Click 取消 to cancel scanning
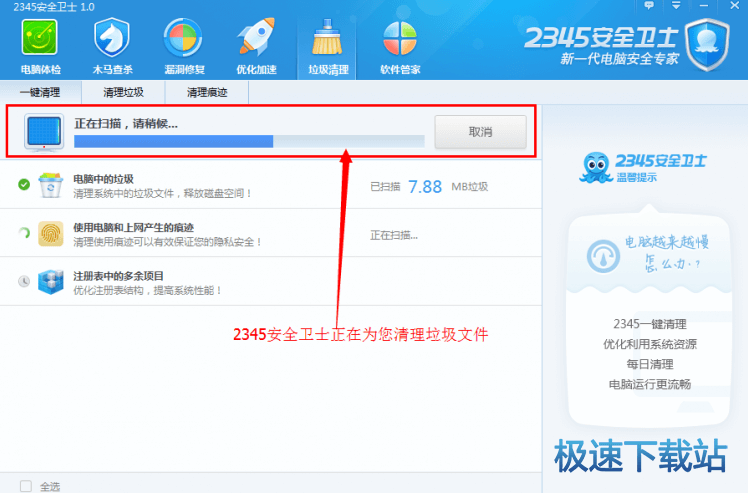The width and height of the screenshot is (748, 493). click(x=480, y=132)
